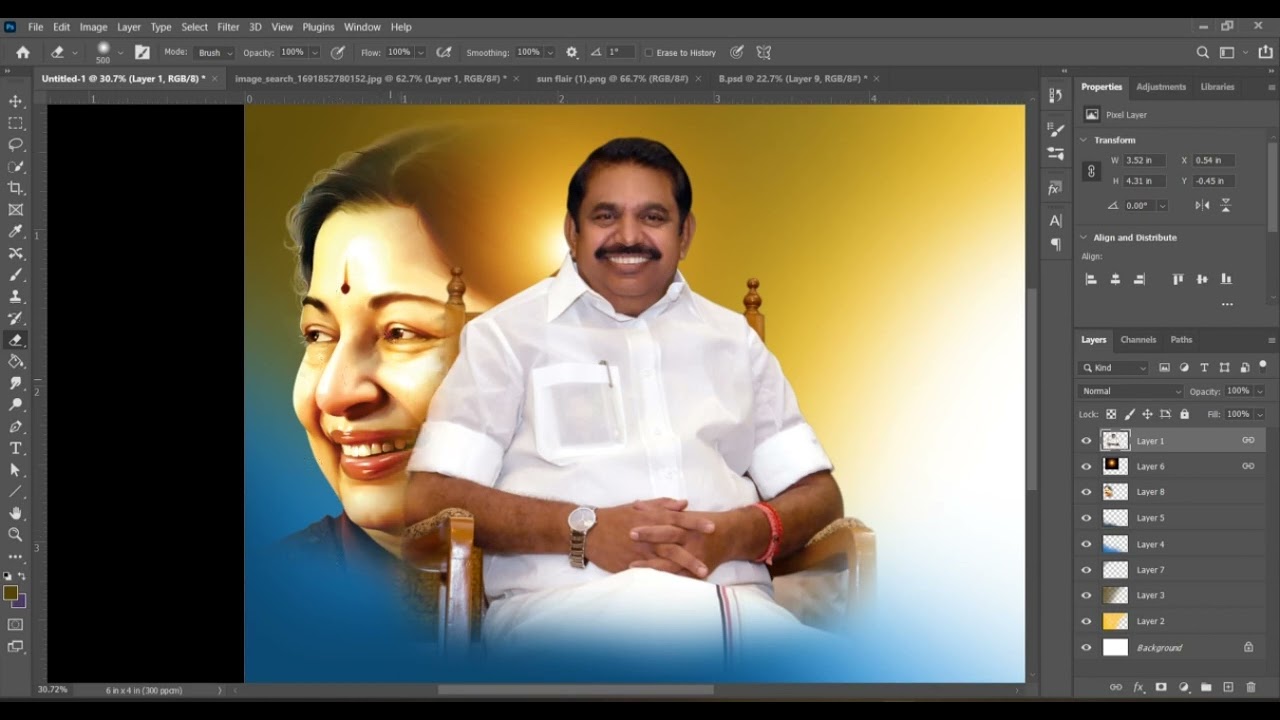Toggle link width and height icon

1091,171
